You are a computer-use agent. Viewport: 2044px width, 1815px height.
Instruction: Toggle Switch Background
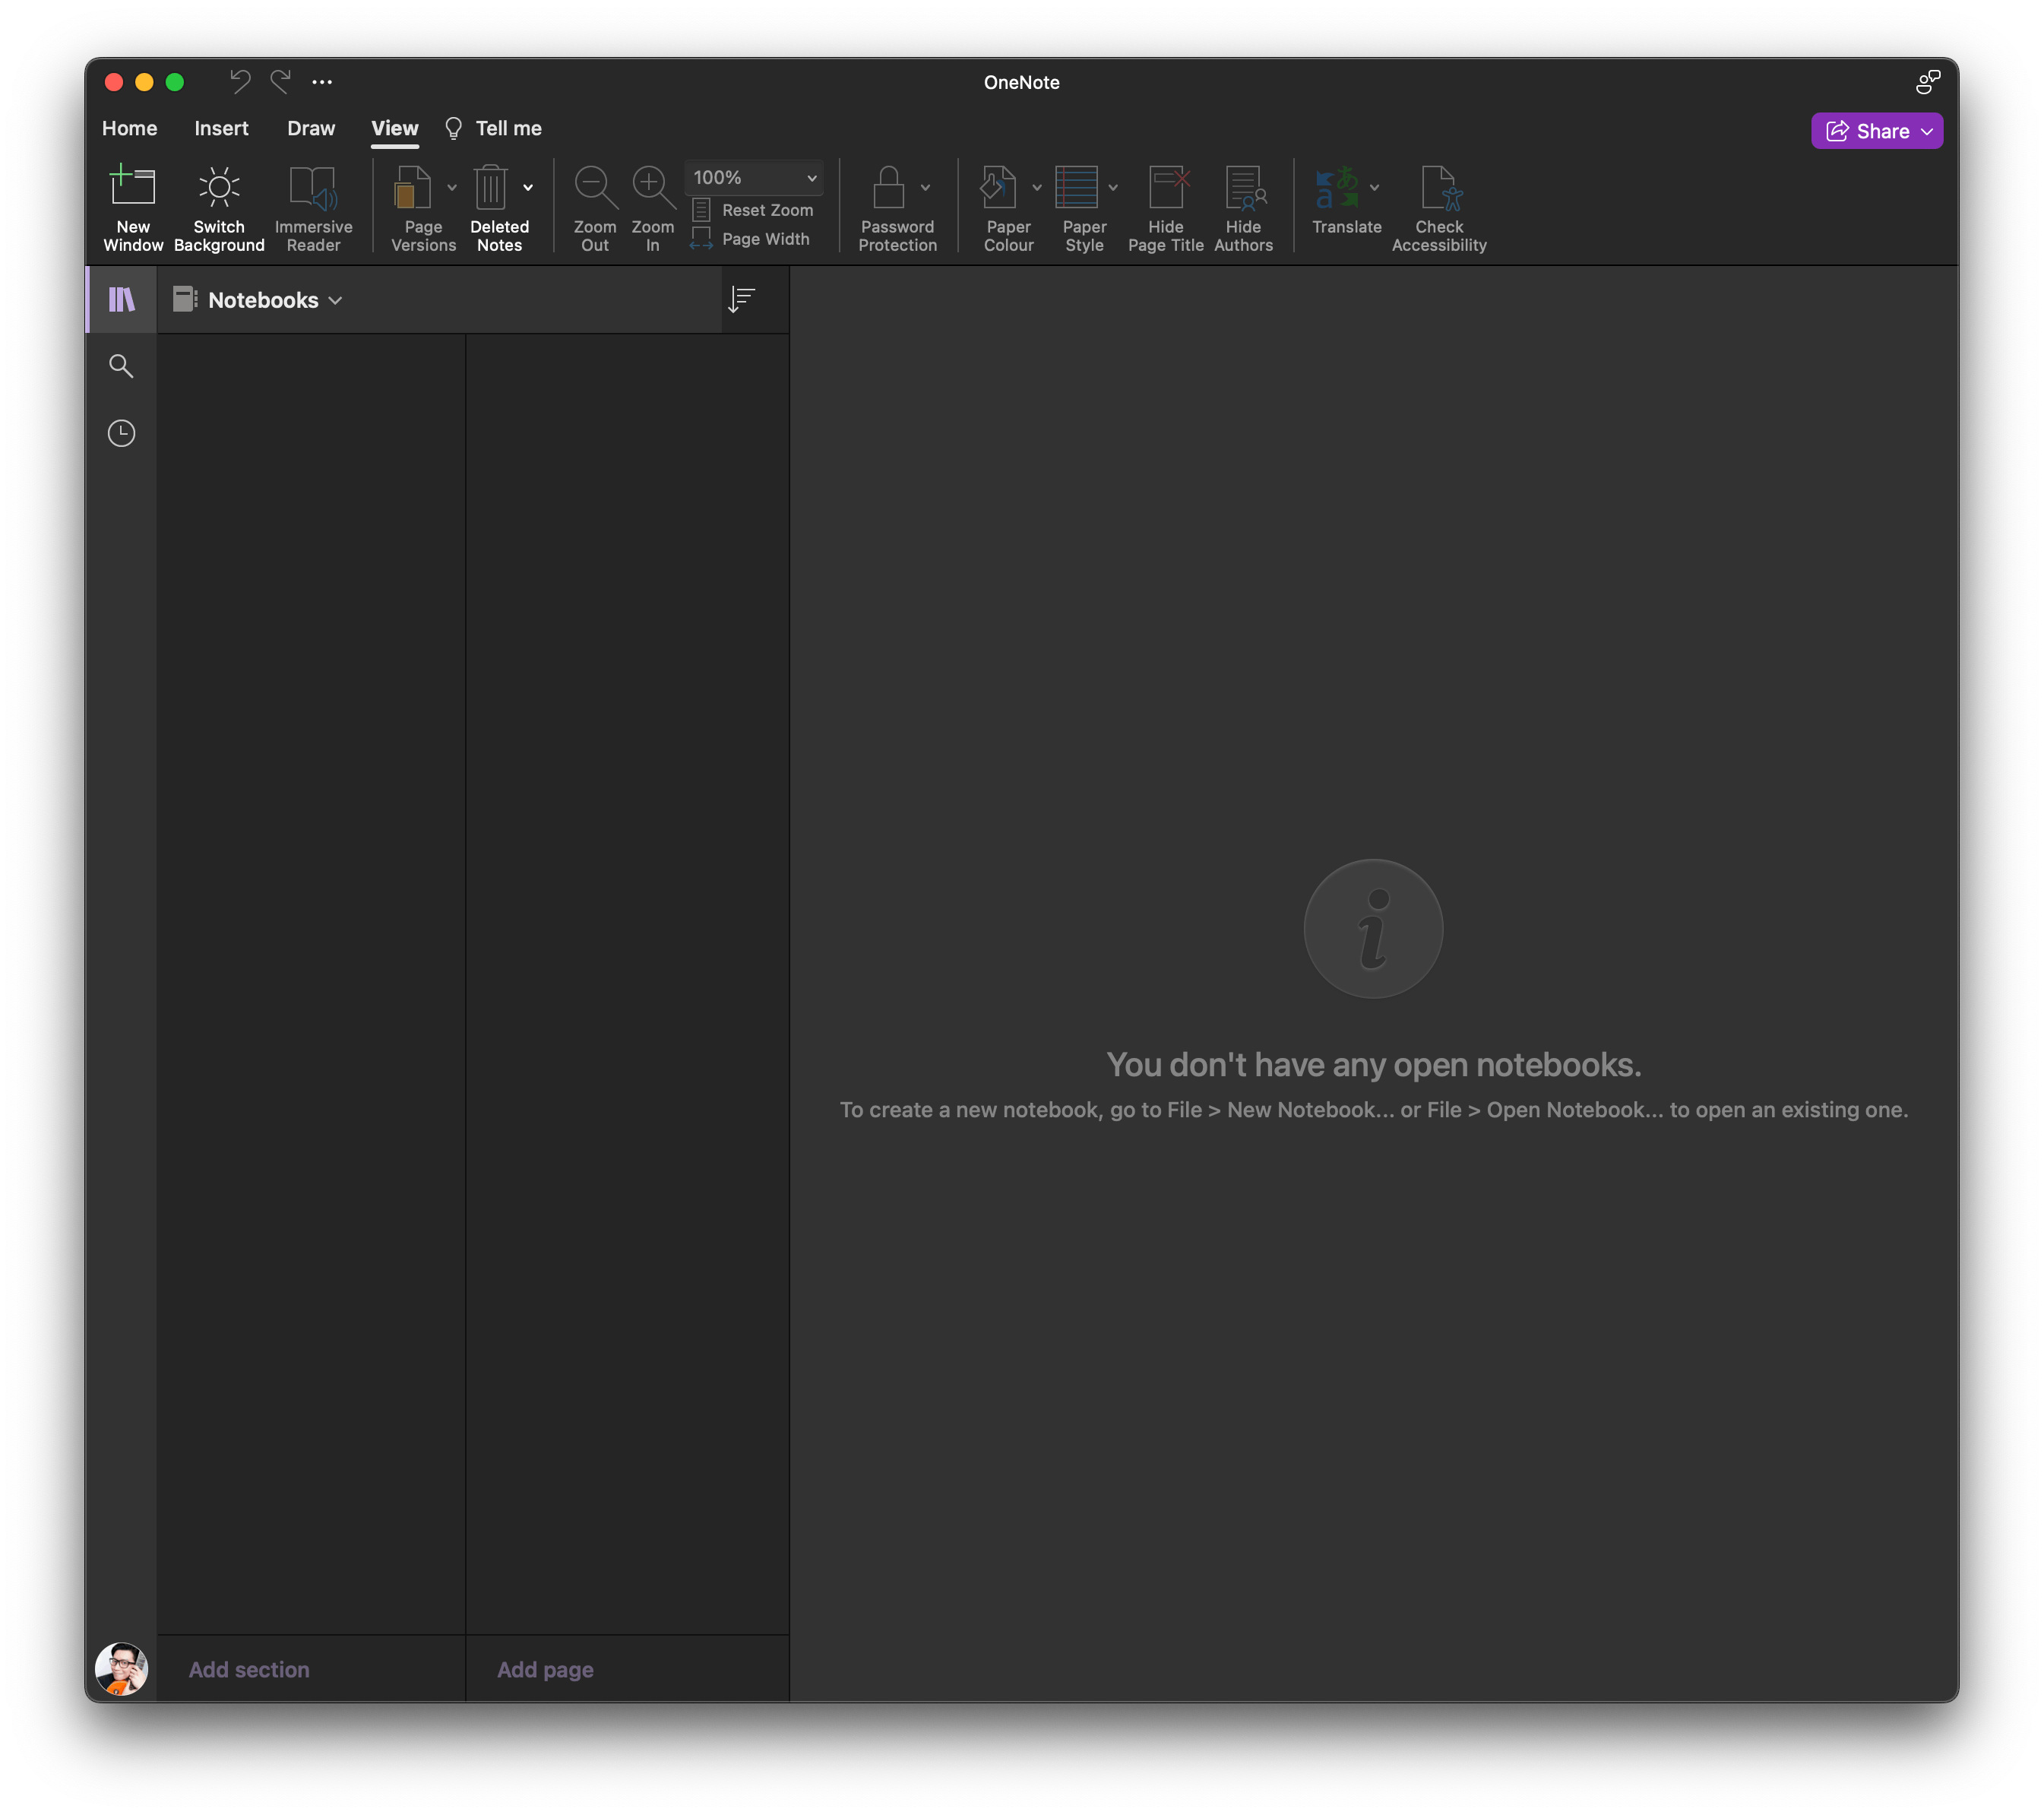pos(218,188)
